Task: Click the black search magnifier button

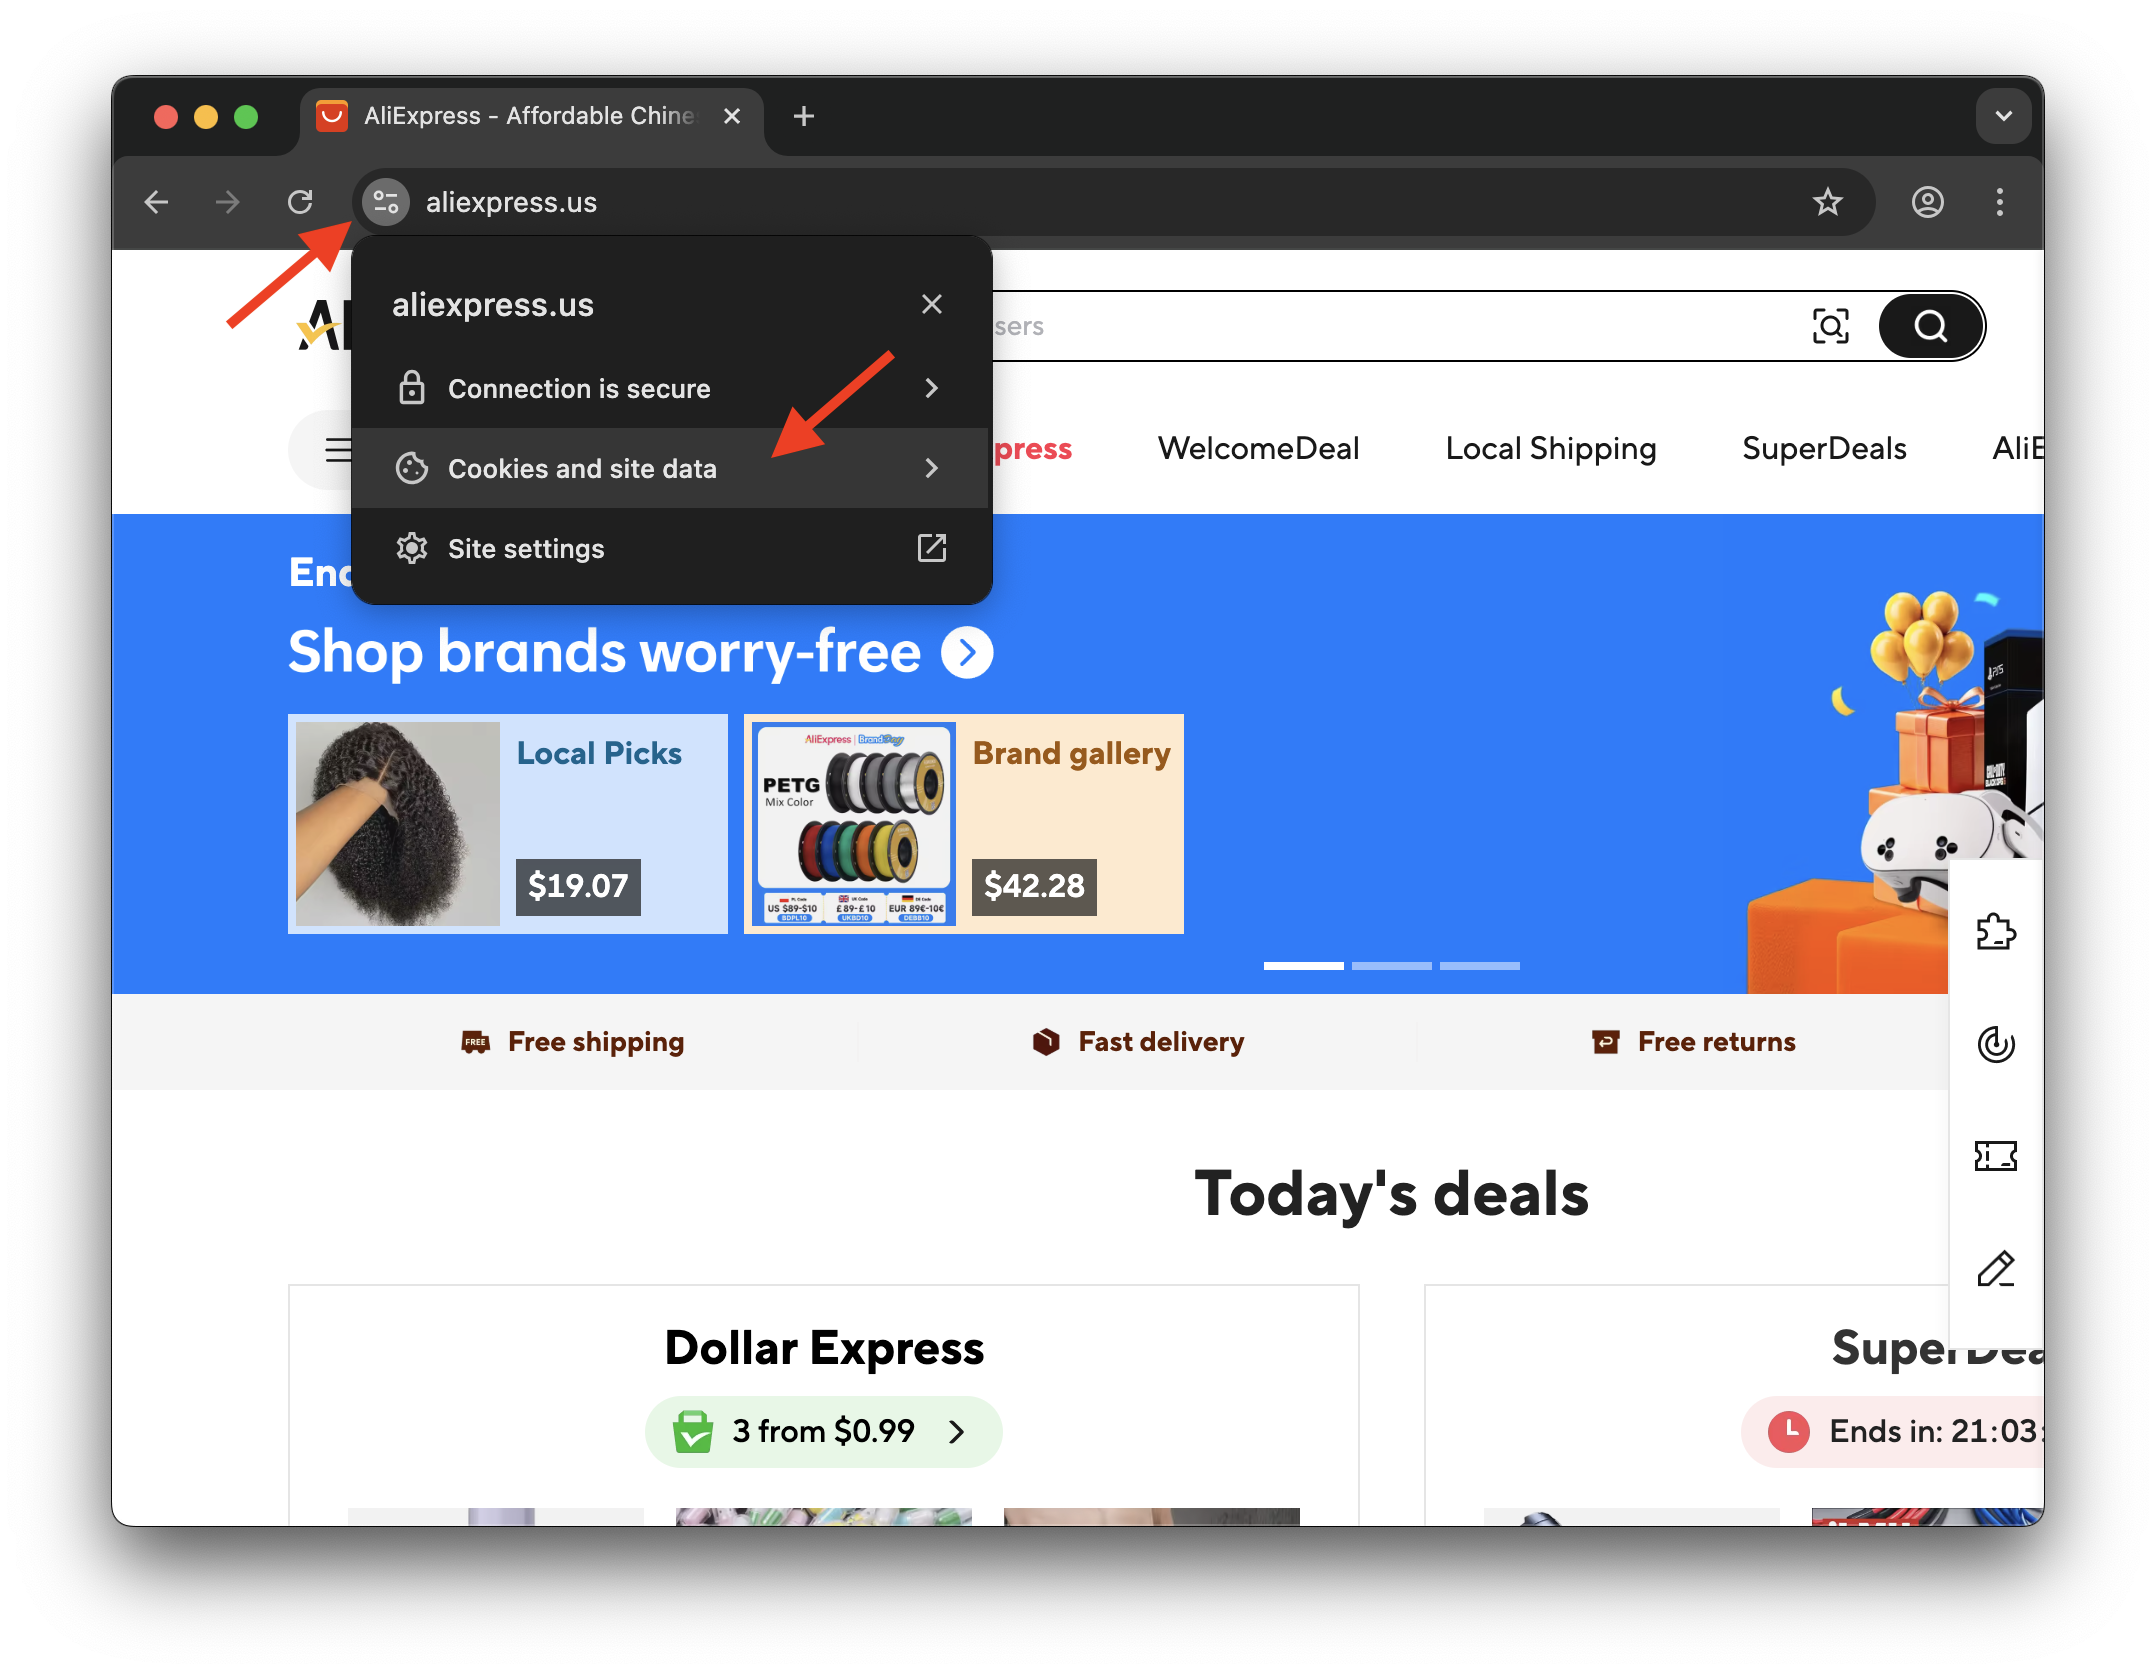Action: [1930, 326]
